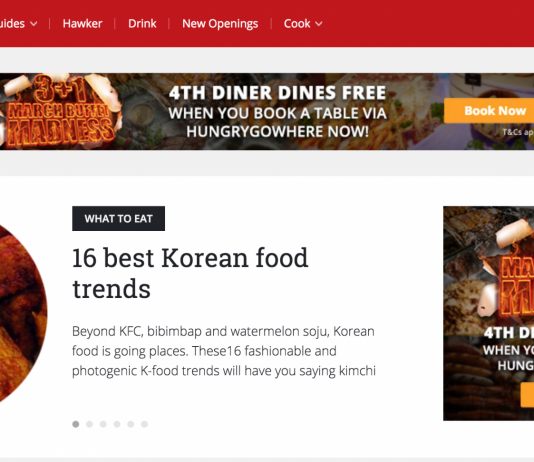Select the first carousel slide dot
534x462 pixels.
coord(76,424)
